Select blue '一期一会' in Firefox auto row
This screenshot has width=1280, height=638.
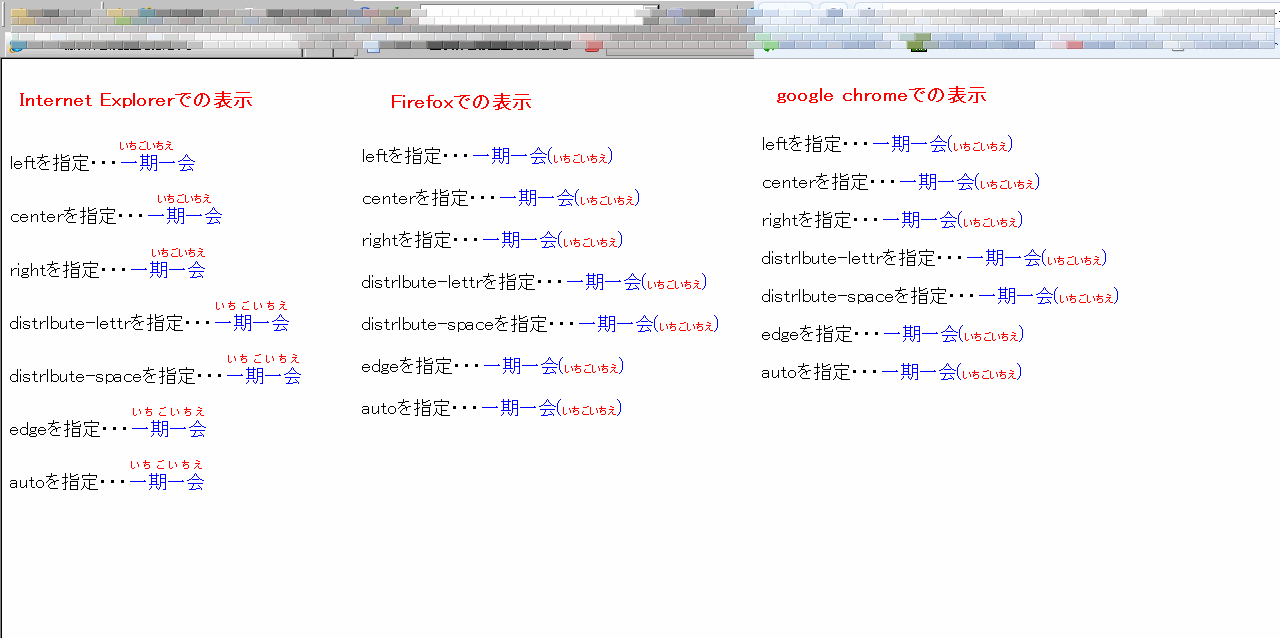click(519, 408)
